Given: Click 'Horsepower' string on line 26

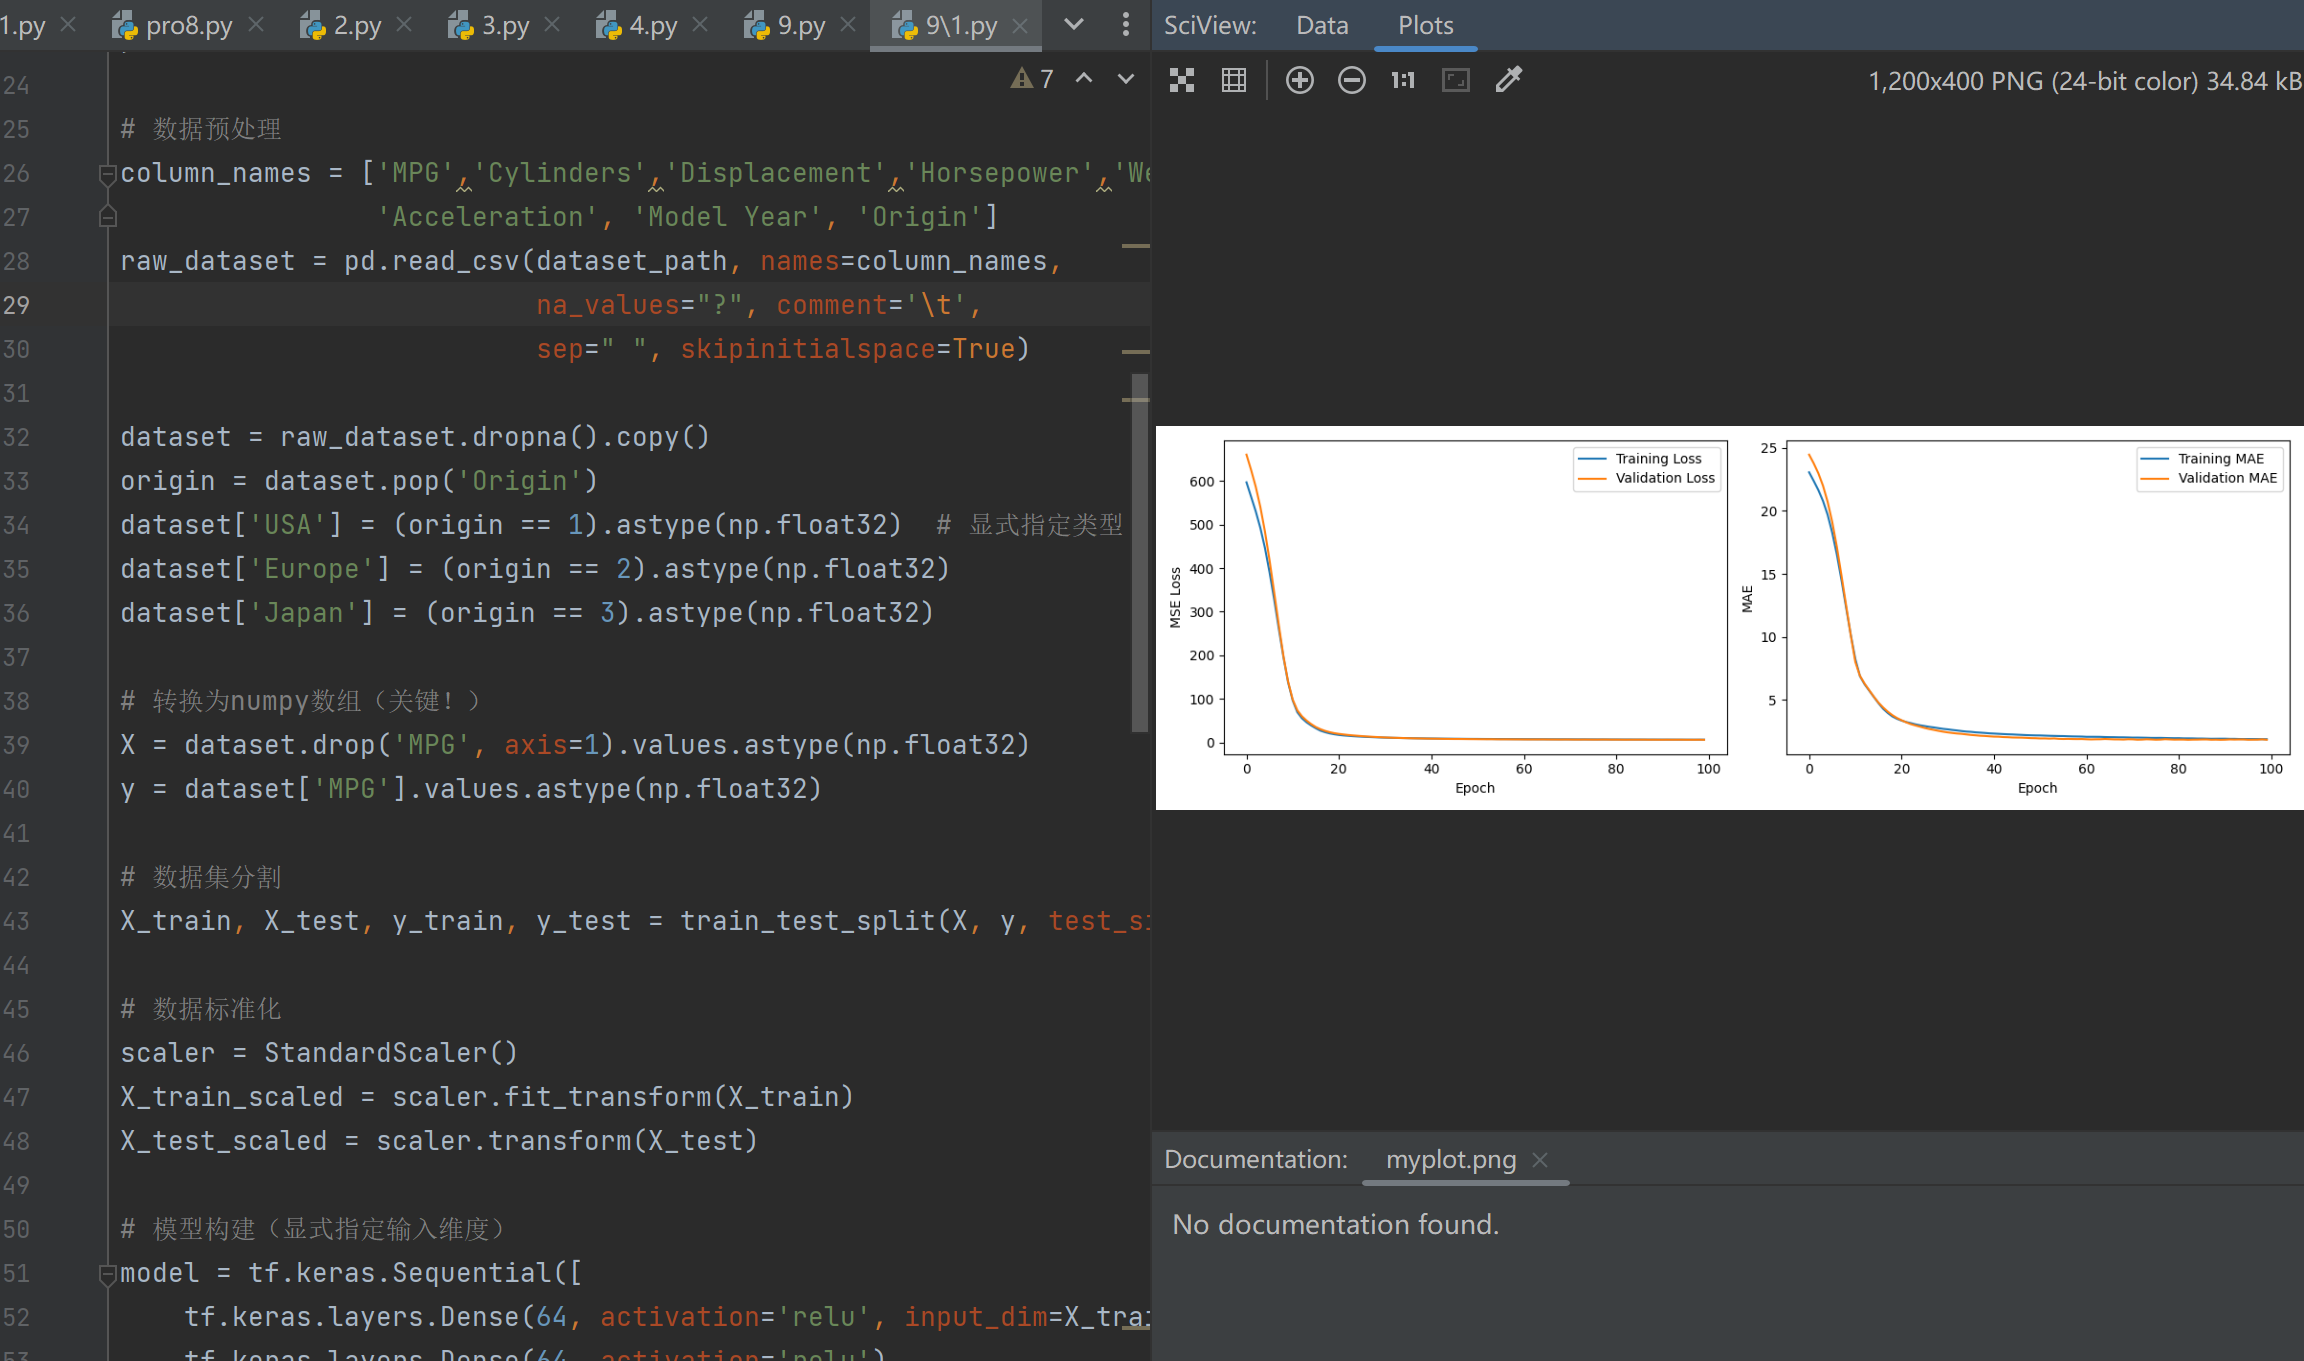Looking at the screenshot, I should click(1000, 173).
